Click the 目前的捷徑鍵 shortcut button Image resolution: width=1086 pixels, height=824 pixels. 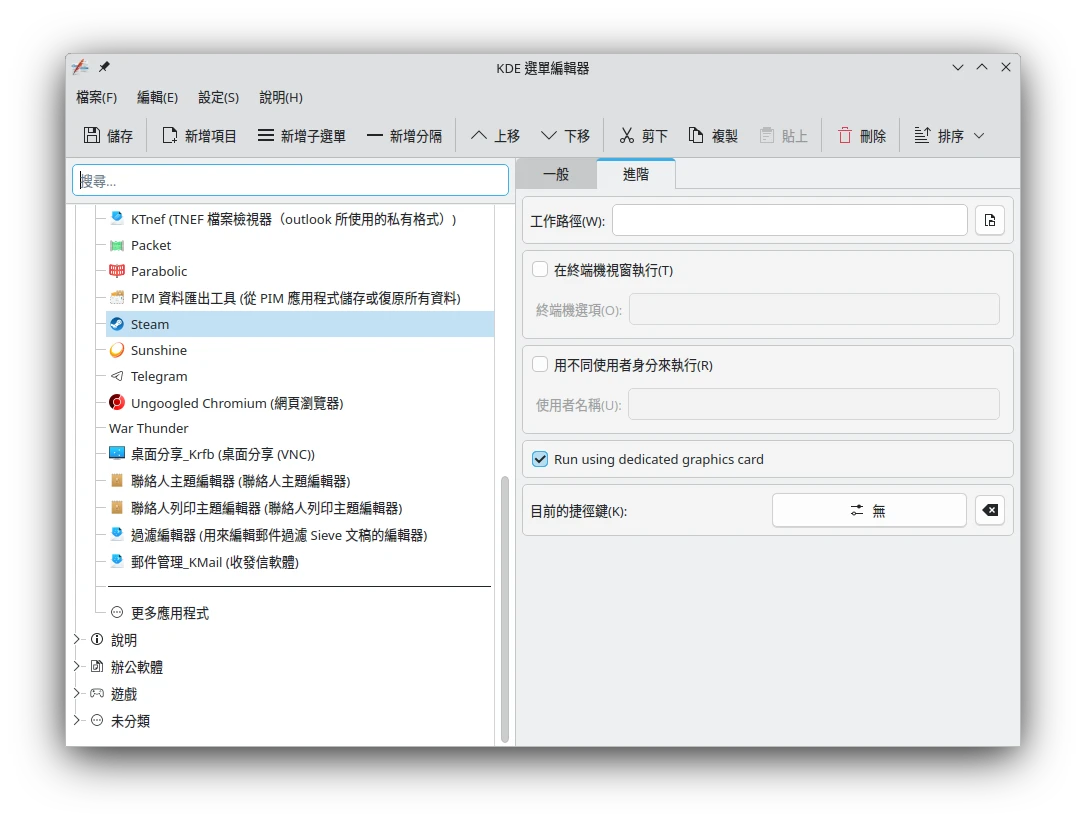(x=868, y=511)
